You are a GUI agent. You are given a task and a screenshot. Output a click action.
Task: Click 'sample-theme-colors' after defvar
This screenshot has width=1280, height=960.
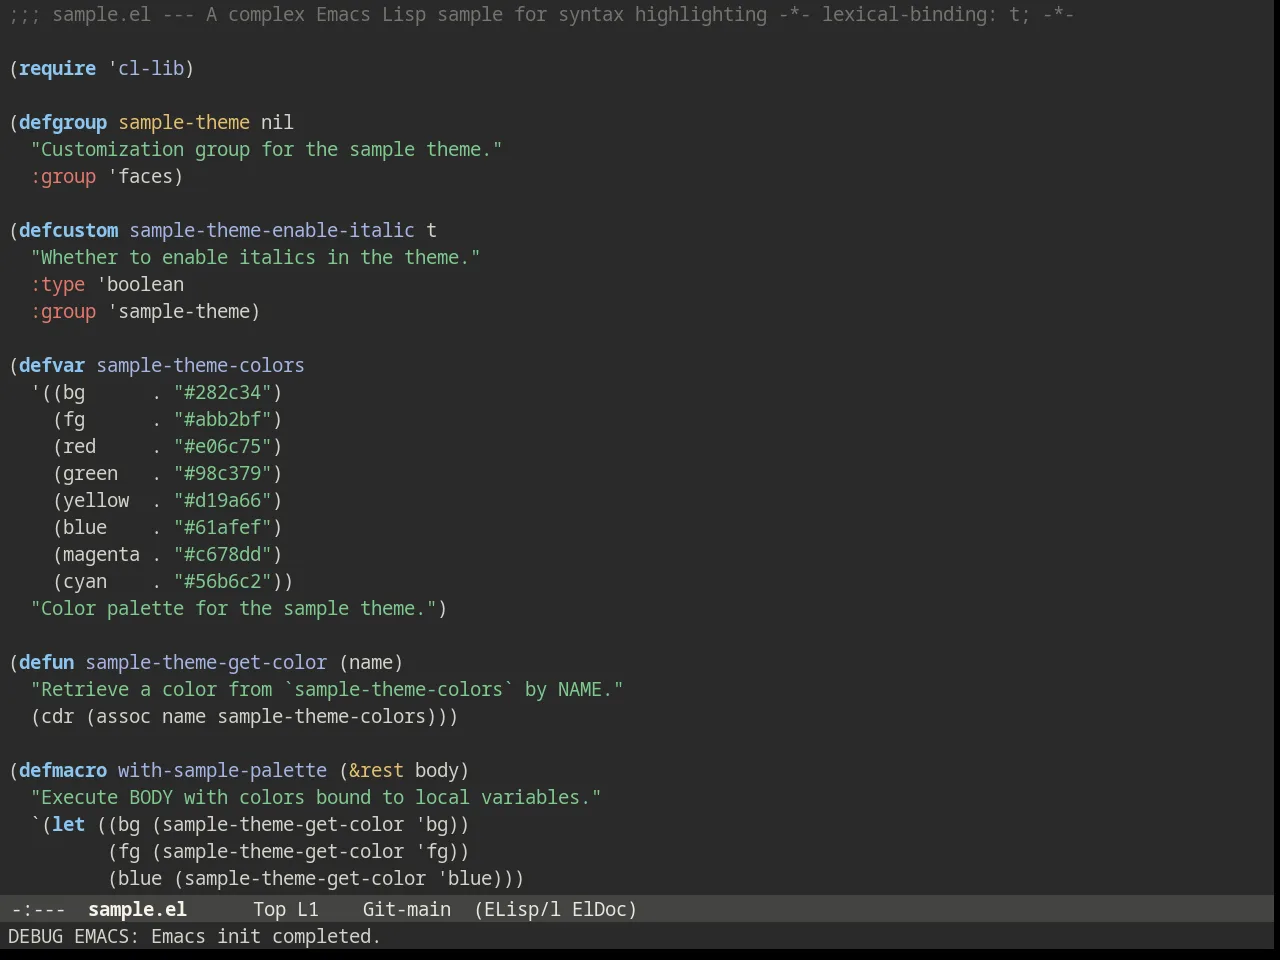[x=201, y=365]
